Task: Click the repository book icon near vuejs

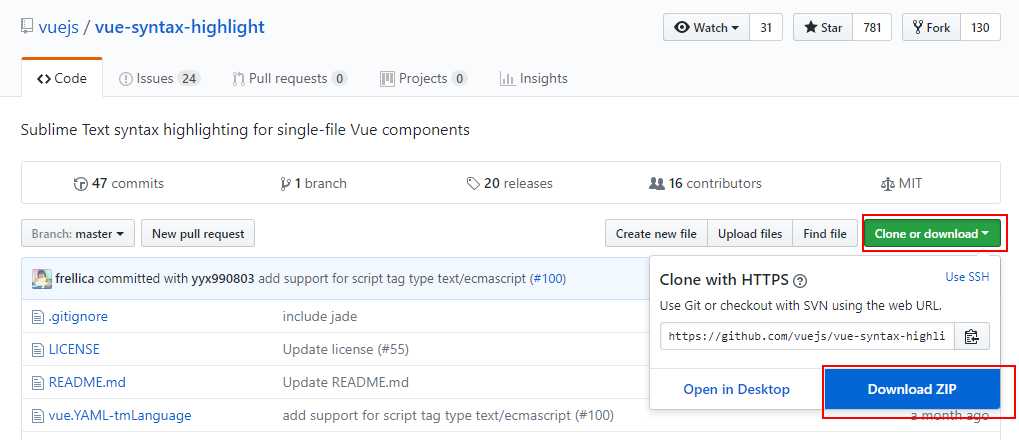Action: (x=27, y=27)
